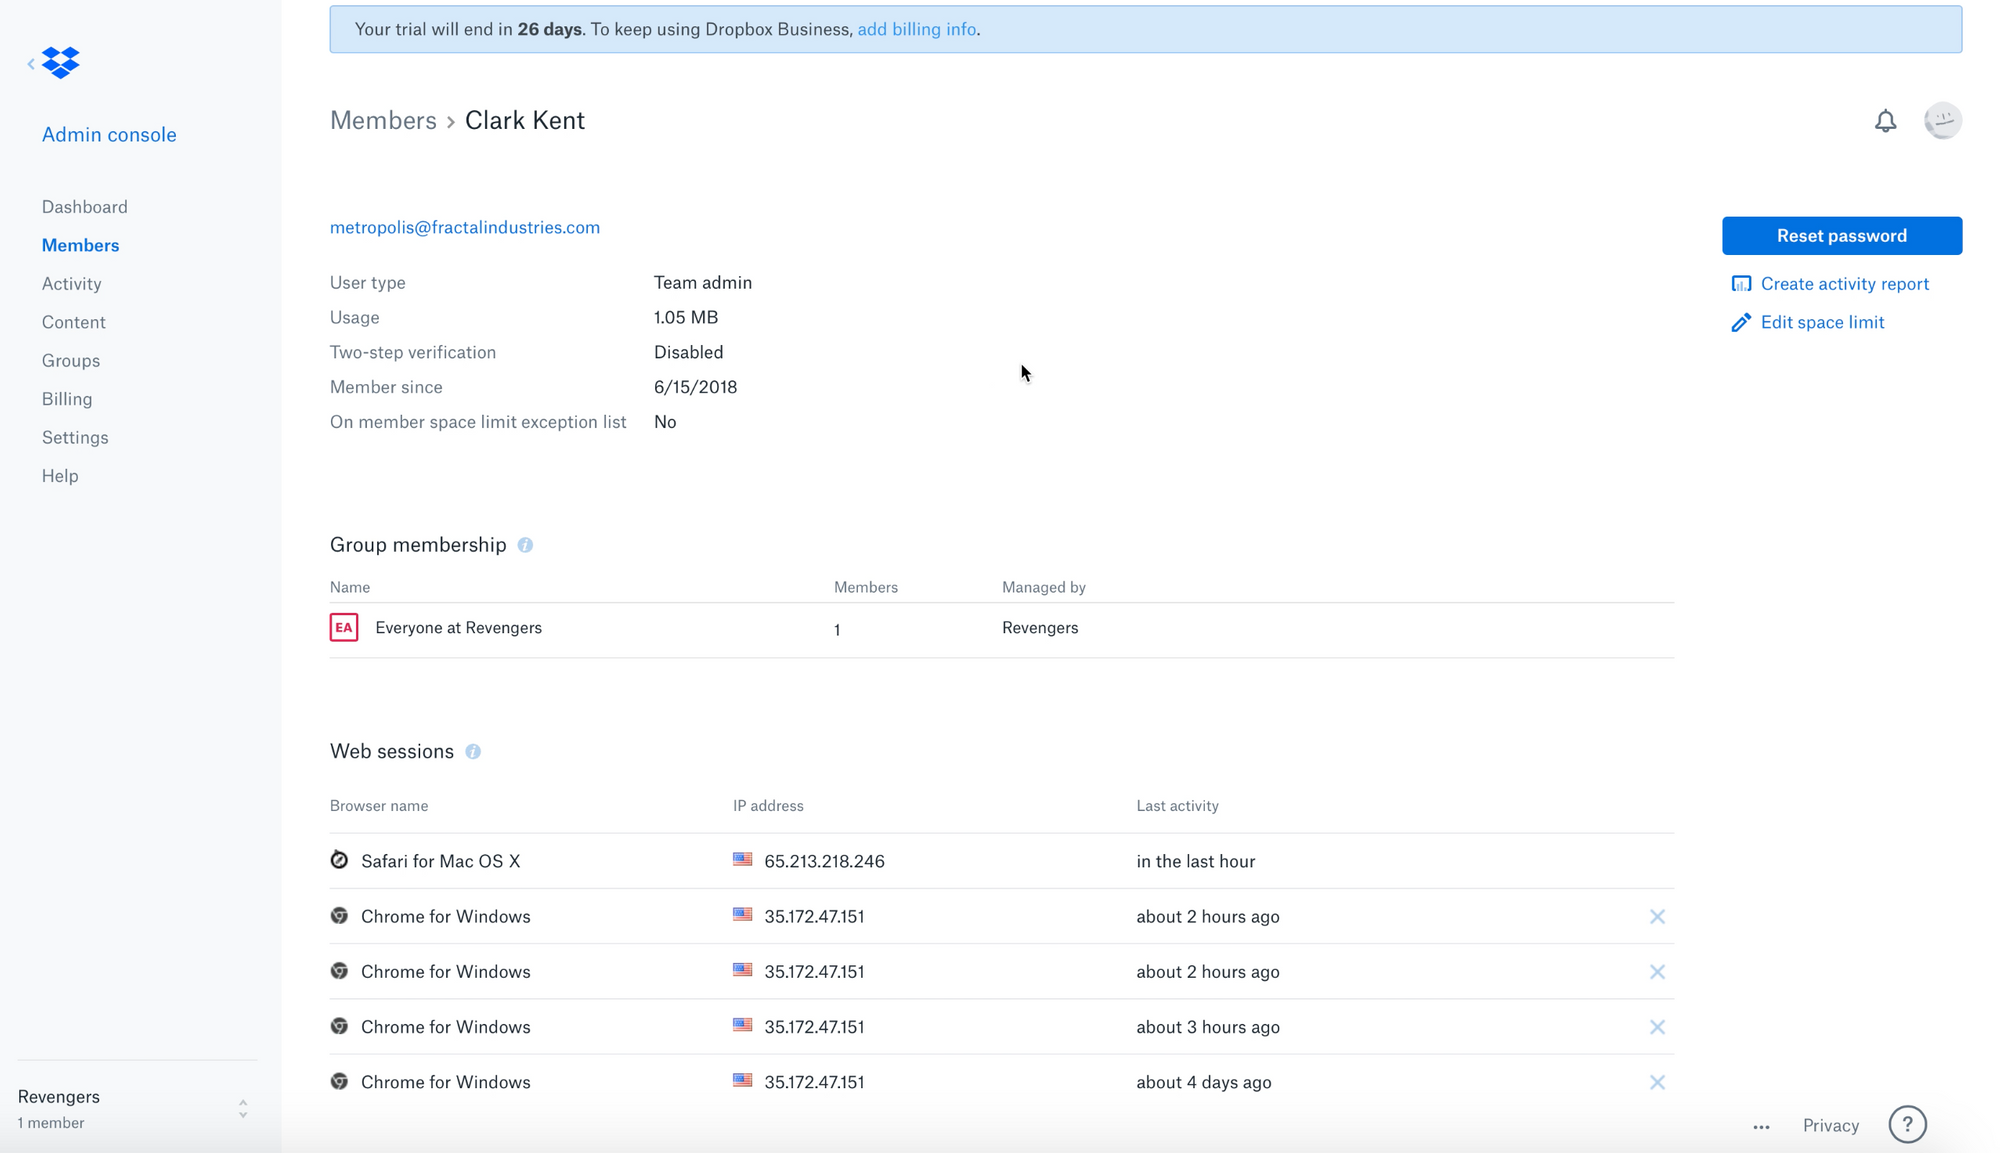
Task: Click Create activity report link
Action: pos(1845,284)
